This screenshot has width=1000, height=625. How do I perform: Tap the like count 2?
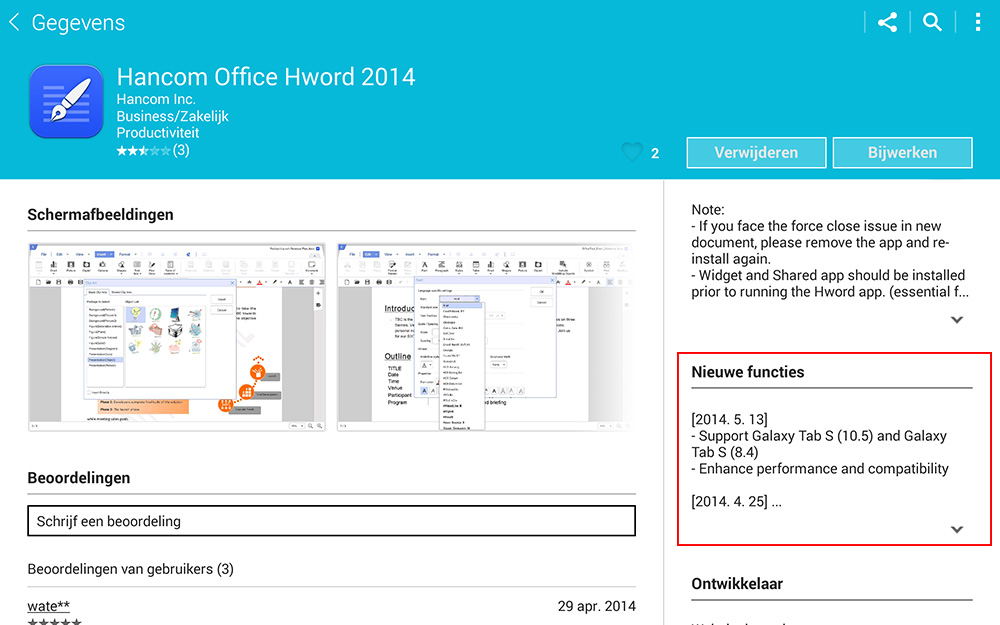coord(655,154)
